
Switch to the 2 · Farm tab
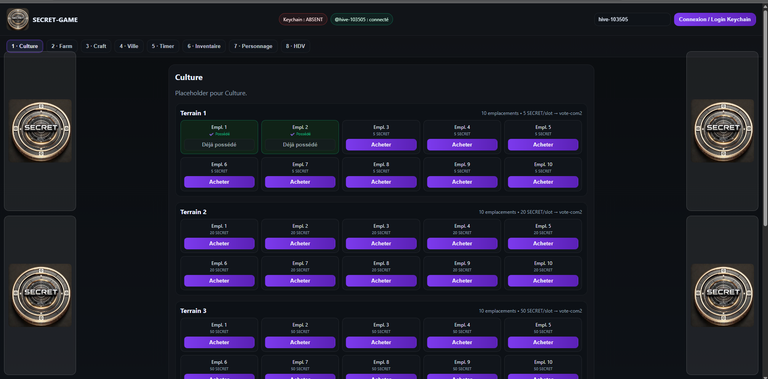pos(62,46)
